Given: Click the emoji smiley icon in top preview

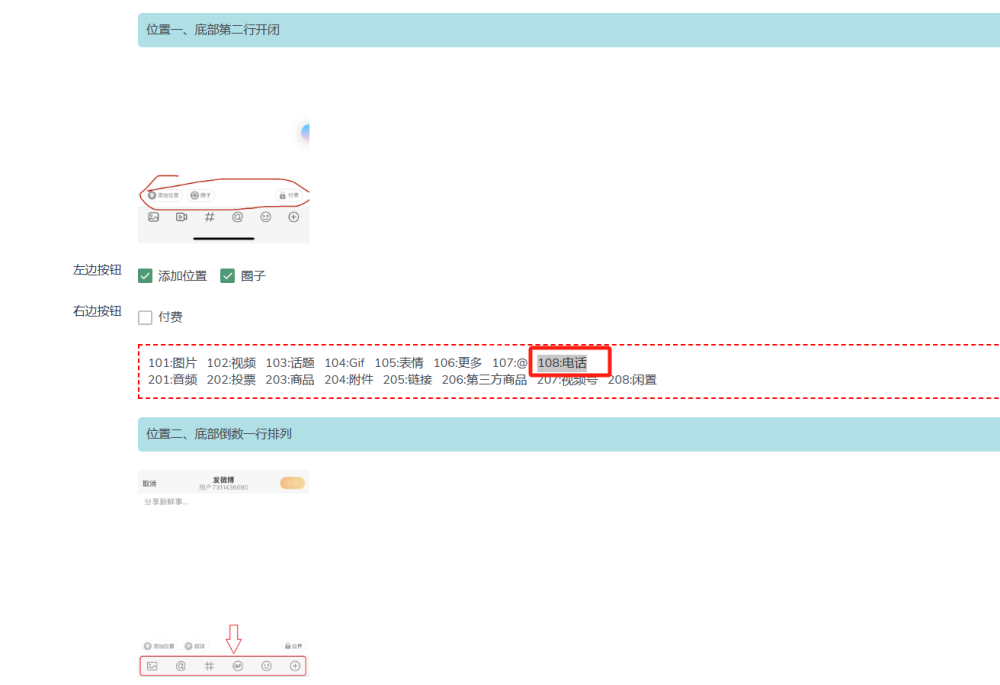Looking at the screenshot, I should click(x=266, y=217).
